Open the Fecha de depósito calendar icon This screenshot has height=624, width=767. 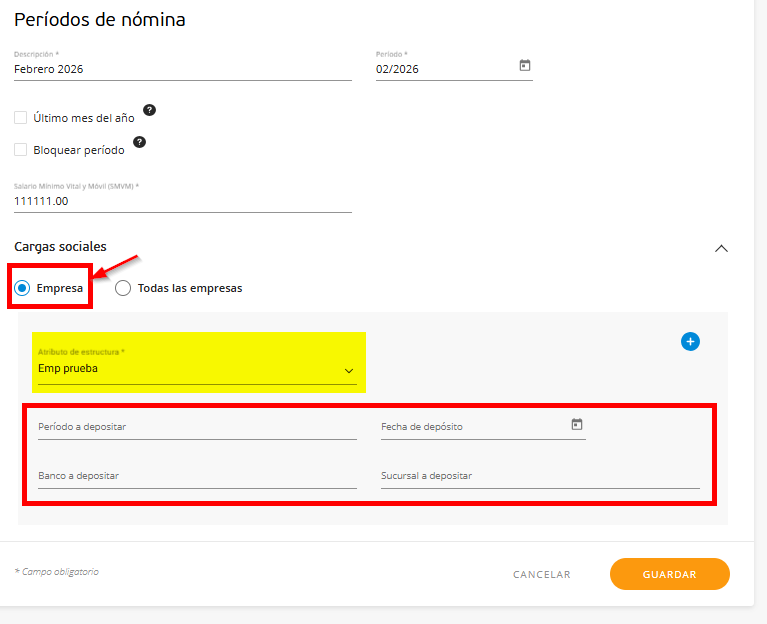tap(577, 425)
